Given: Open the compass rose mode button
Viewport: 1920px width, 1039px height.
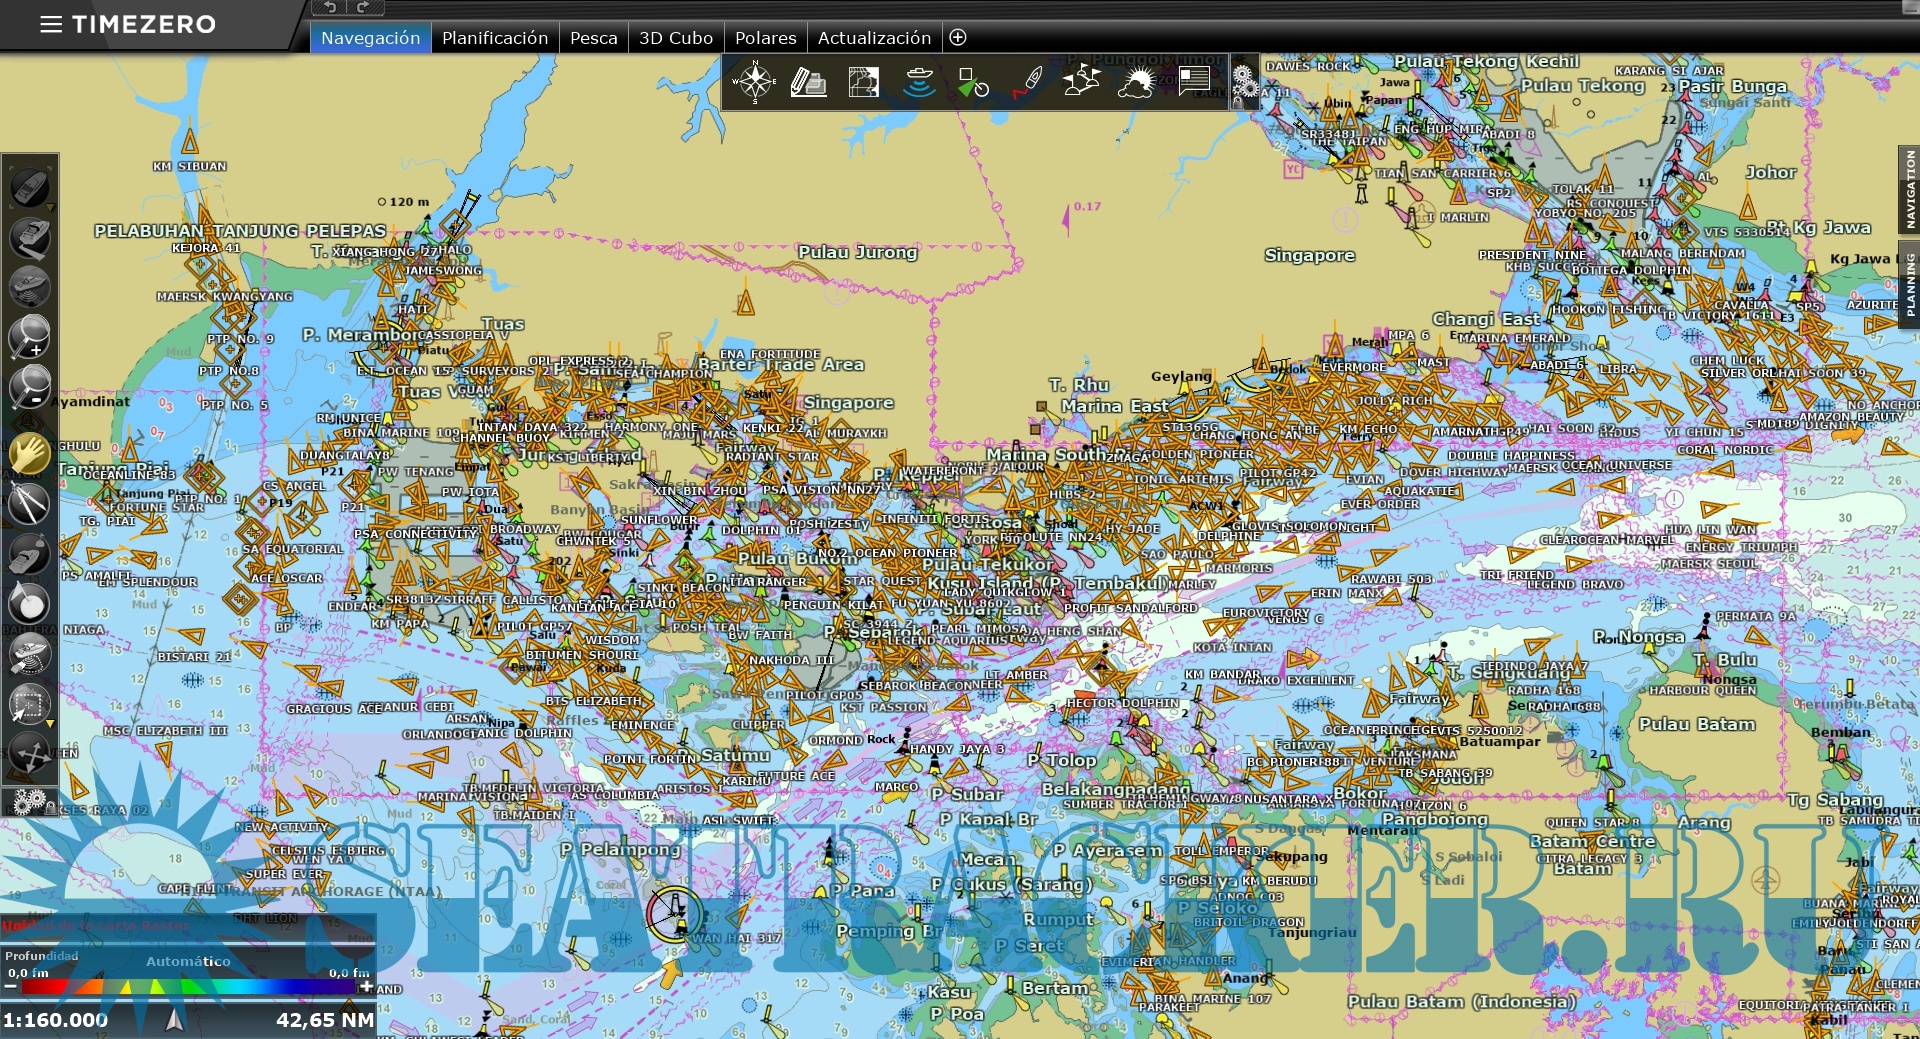Looking at the screenshot, I should pos(754,82).
